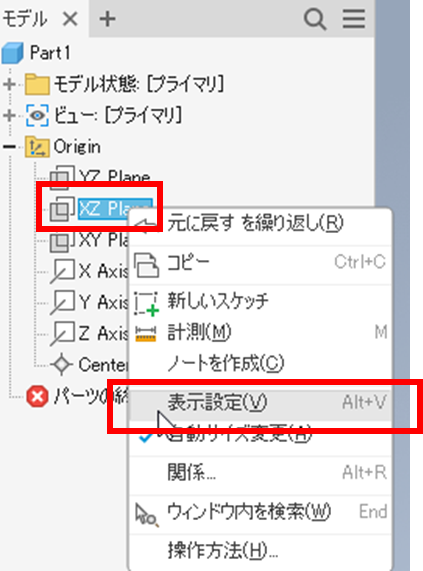Close the モデル tab with X

pos(70,19)
